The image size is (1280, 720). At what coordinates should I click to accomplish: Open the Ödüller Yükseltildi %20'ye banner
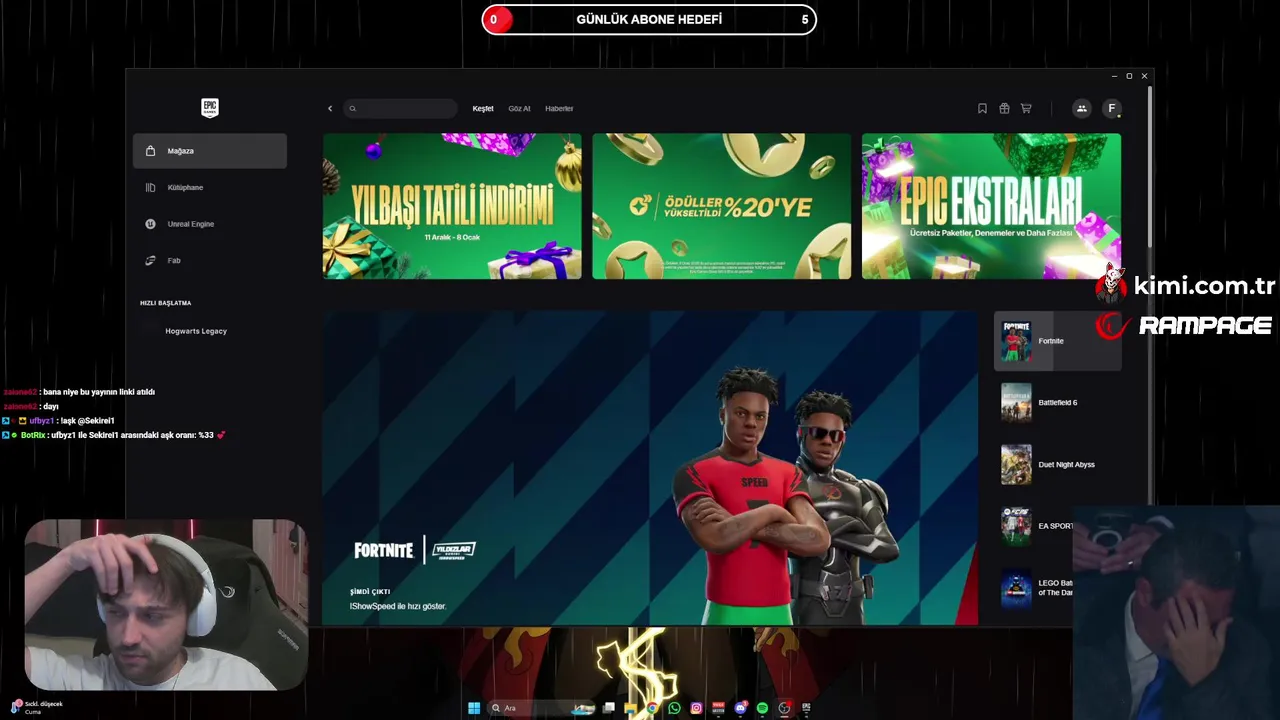[722, 206]
